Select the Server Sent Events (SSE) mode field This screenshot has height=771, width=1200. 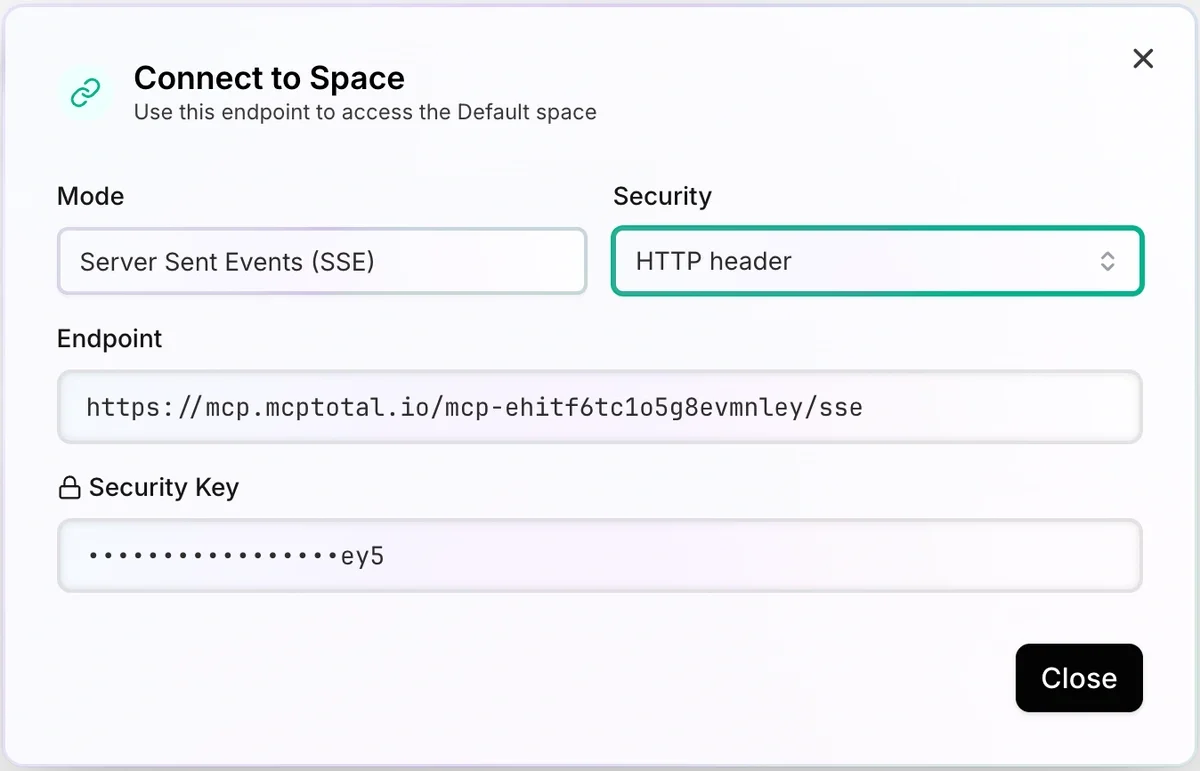coord(321,262)
